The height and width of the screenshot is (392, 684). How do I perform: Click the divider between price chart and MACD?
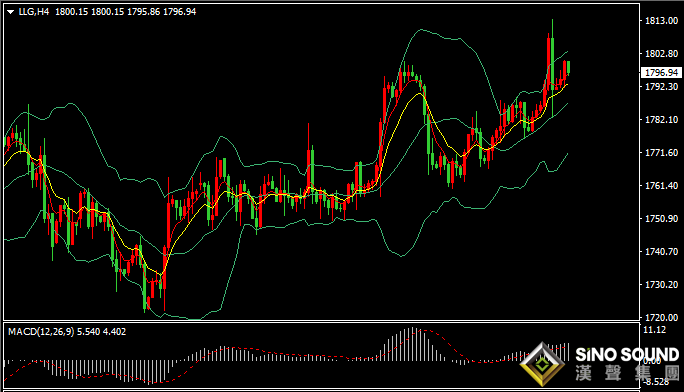pos(321,321)
